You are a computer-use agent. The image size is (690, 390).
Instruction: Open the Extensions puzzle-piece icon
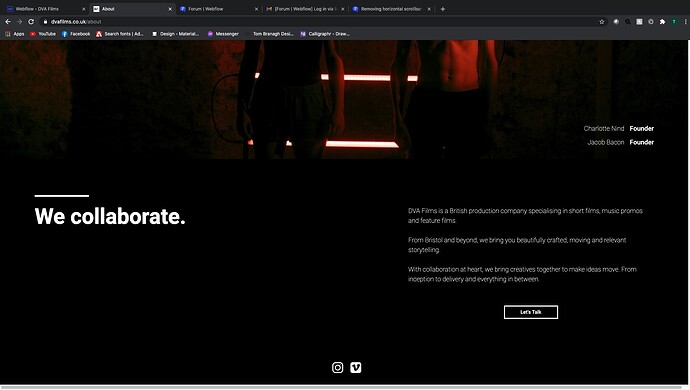pyautogui.click(x=662, y=22)
